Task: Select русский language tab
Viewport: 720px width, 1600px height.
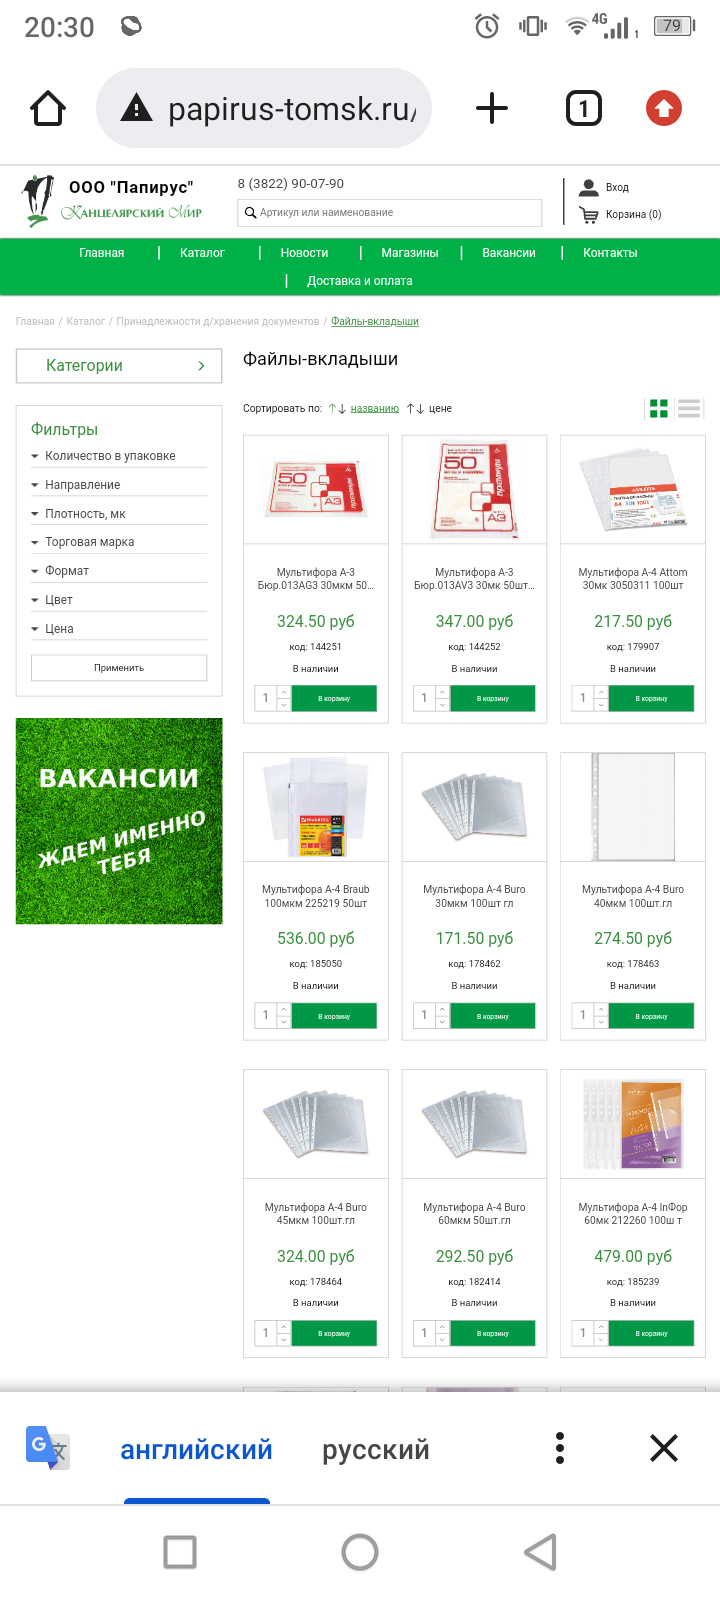Action: 376,1450
